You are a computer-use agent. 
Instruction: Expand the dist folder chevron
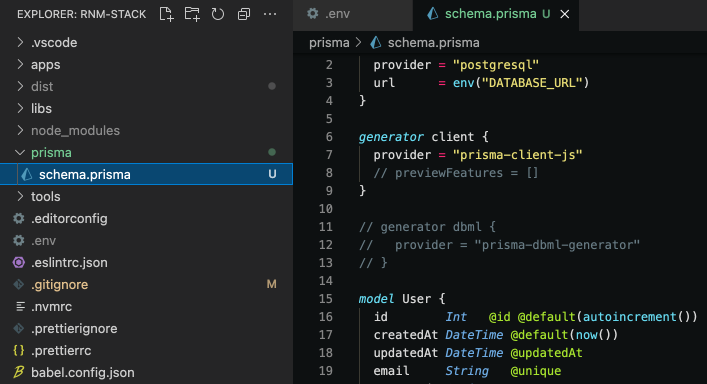[x=20, y=86]
